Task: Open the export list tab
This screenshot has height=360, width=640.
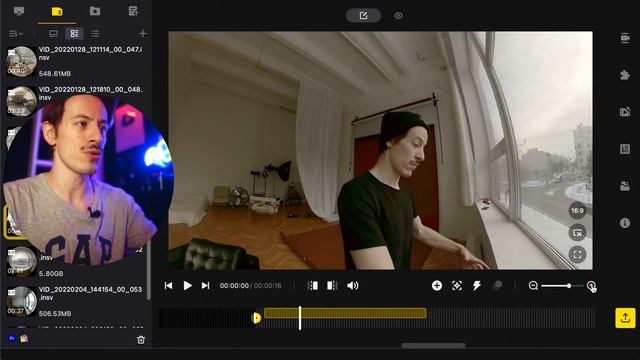Action: click(x=133, y=11)
